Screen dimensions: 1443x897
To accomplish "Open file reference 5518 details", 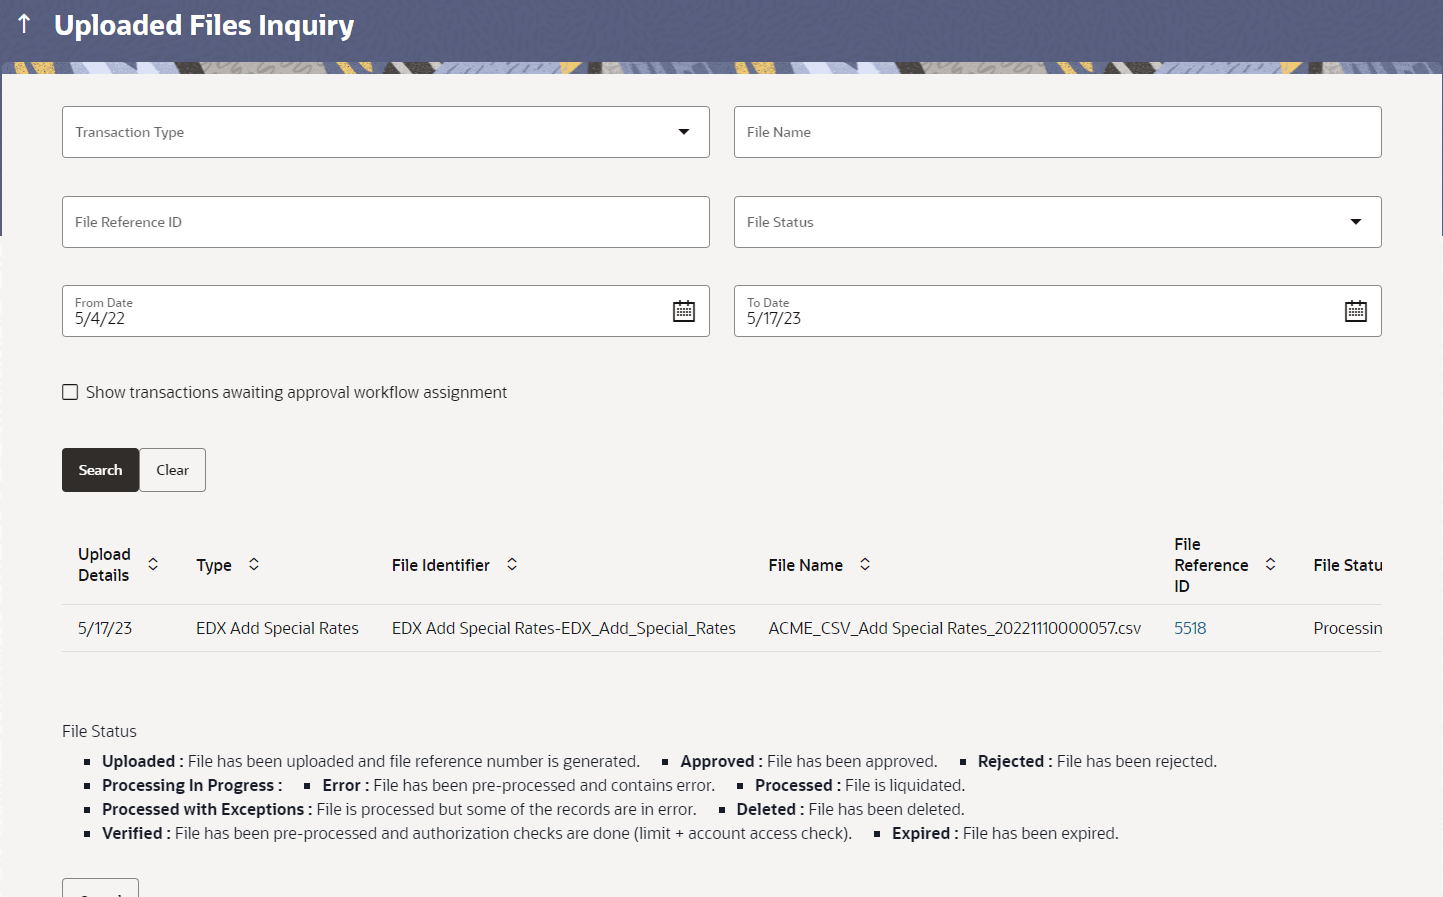I will tap(1190, 628).
